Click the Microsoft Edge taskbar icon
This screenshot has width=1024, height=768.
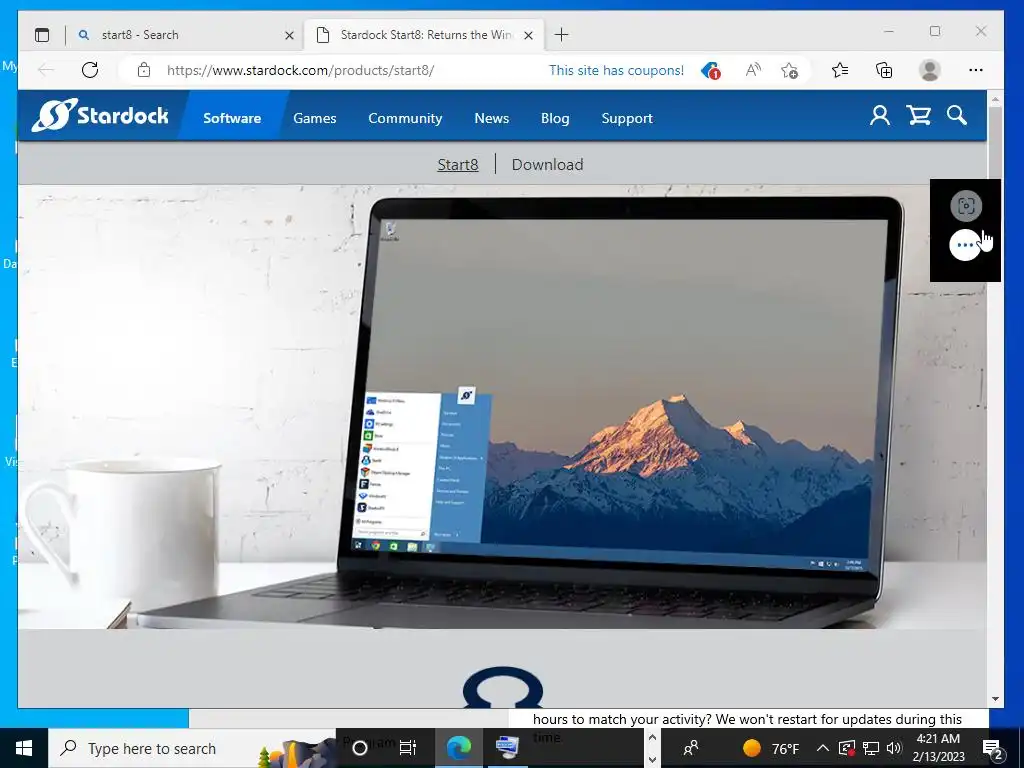(458, 748)
